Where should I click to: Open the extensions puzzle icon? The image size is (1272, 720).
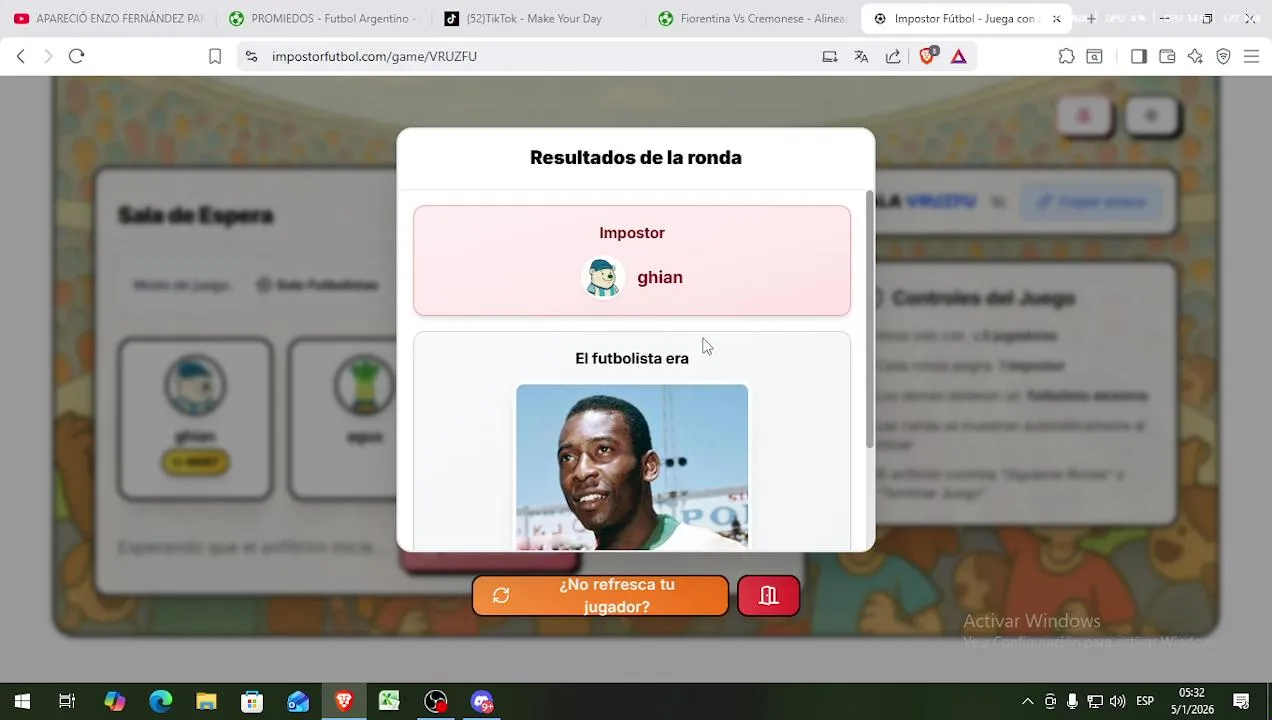(x=1066, y=57)
